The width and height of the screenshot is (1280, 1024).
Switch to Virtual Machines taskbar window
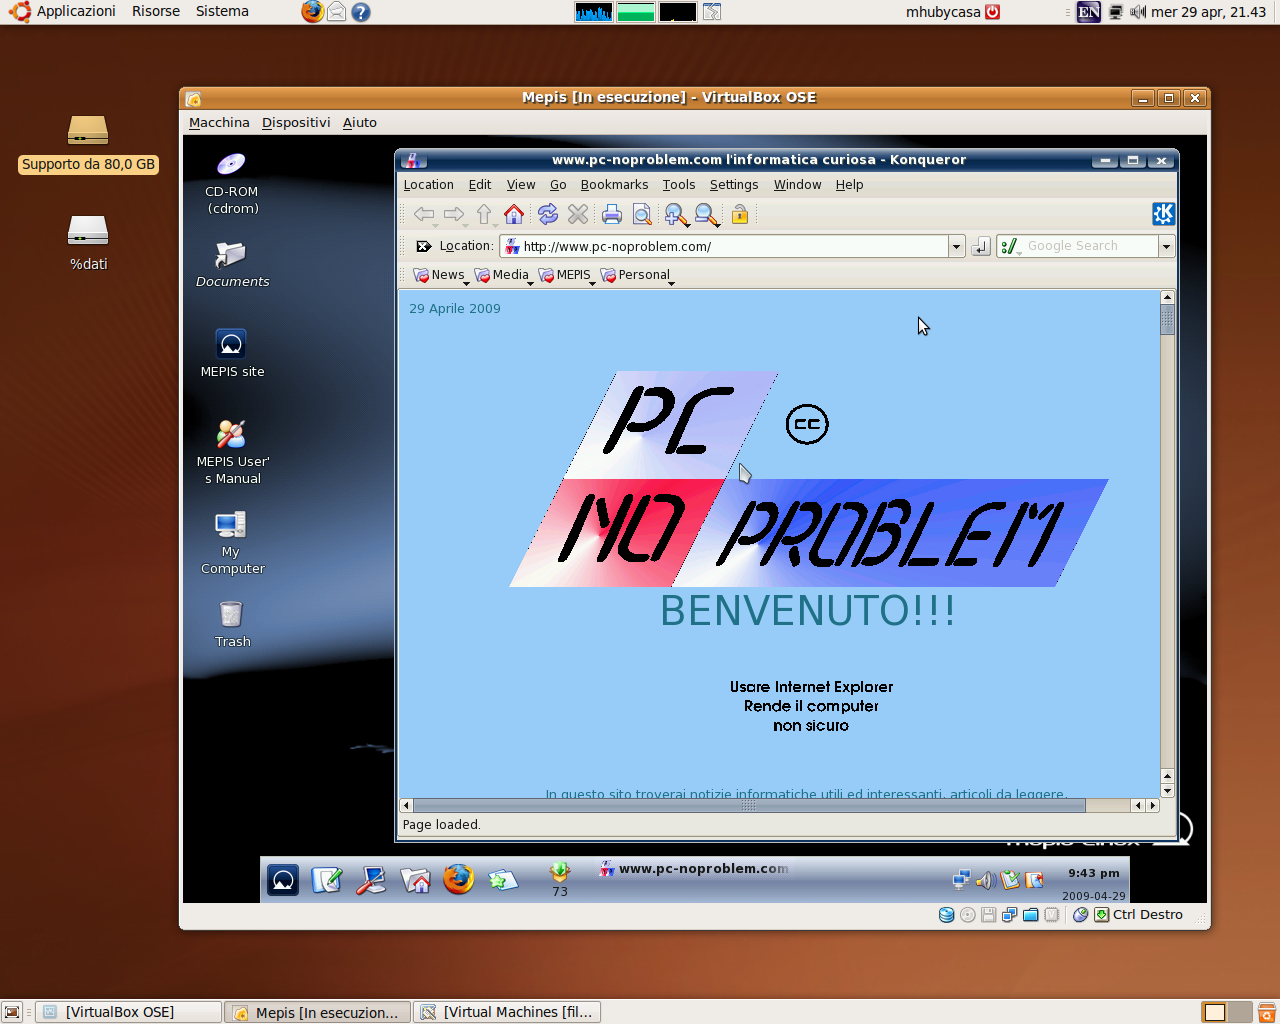click(x=507, y=1012)
